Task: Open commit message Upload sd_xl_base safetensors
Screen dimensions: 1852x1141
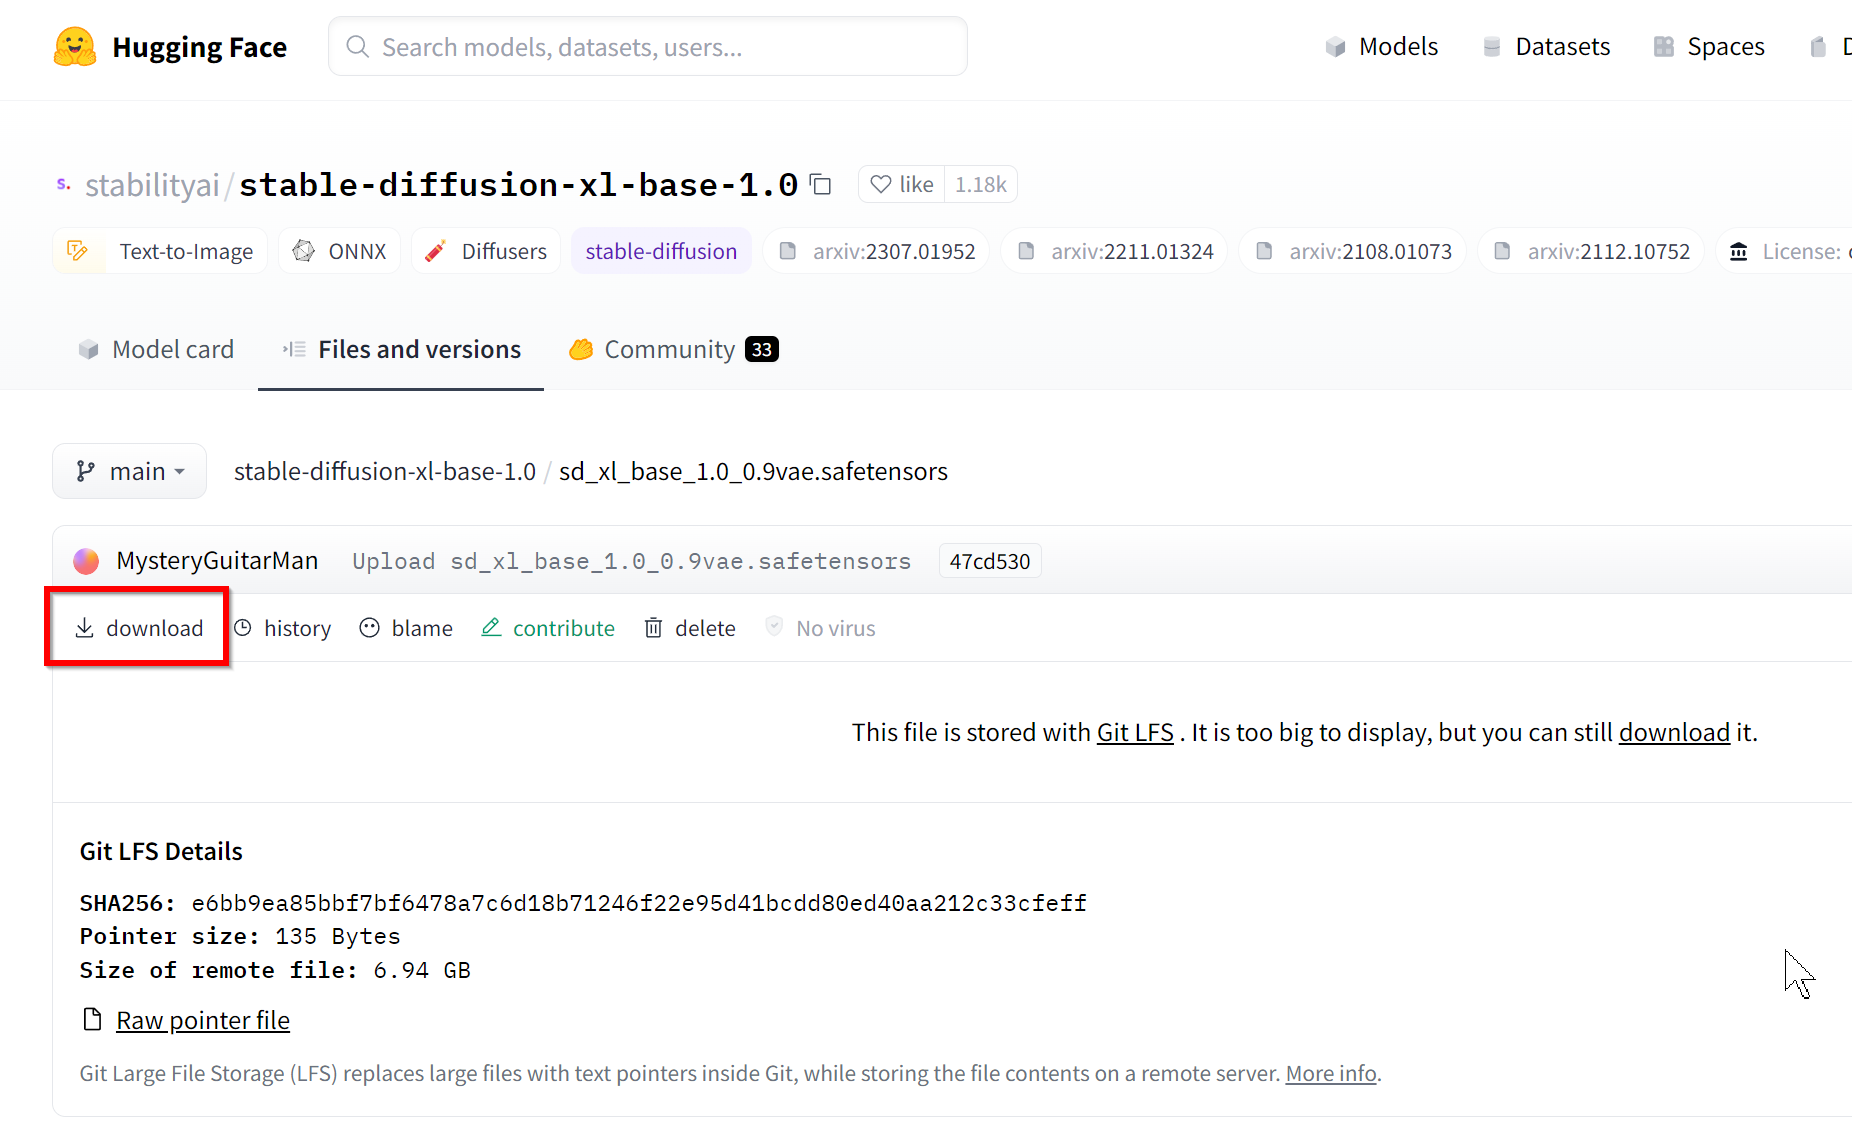Action: tap(631, 561)
